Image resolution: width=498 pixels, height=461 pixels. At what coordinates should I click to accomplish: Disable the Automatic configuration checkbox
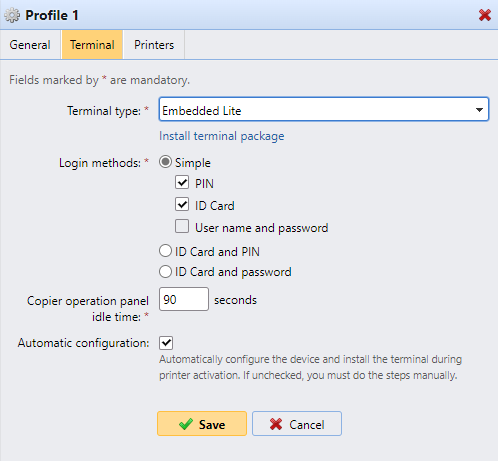coord(166,343)
